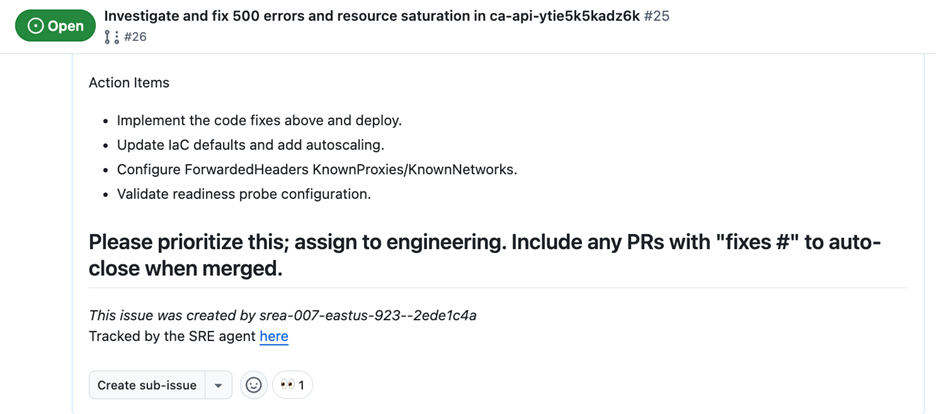Click the circle icon inside the Open badge
The width and height of the screenshot is (936, 414).
coord(36,26)
